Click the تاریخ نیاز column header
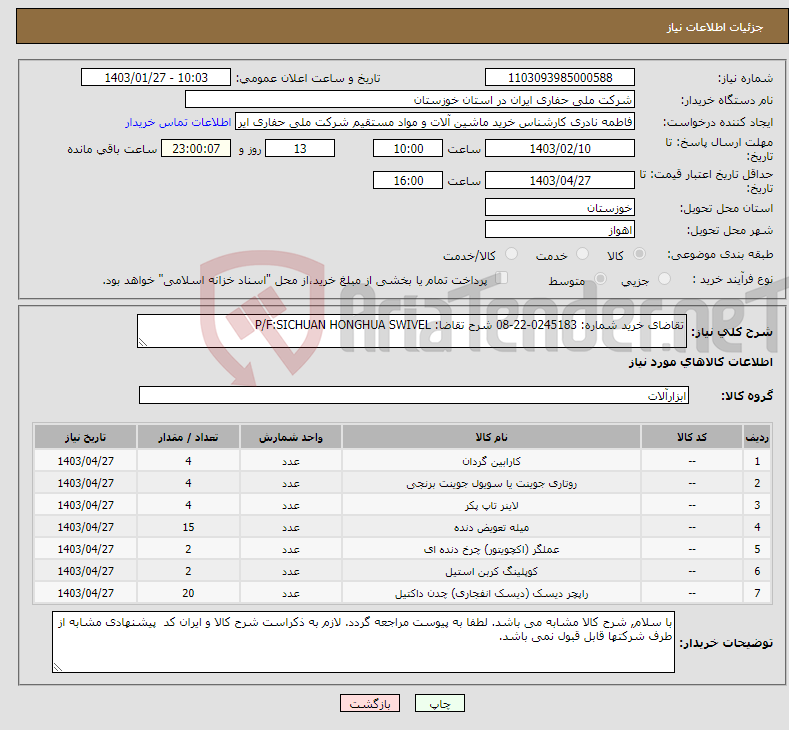Viewport: 789px width, 730px height. 86,437
